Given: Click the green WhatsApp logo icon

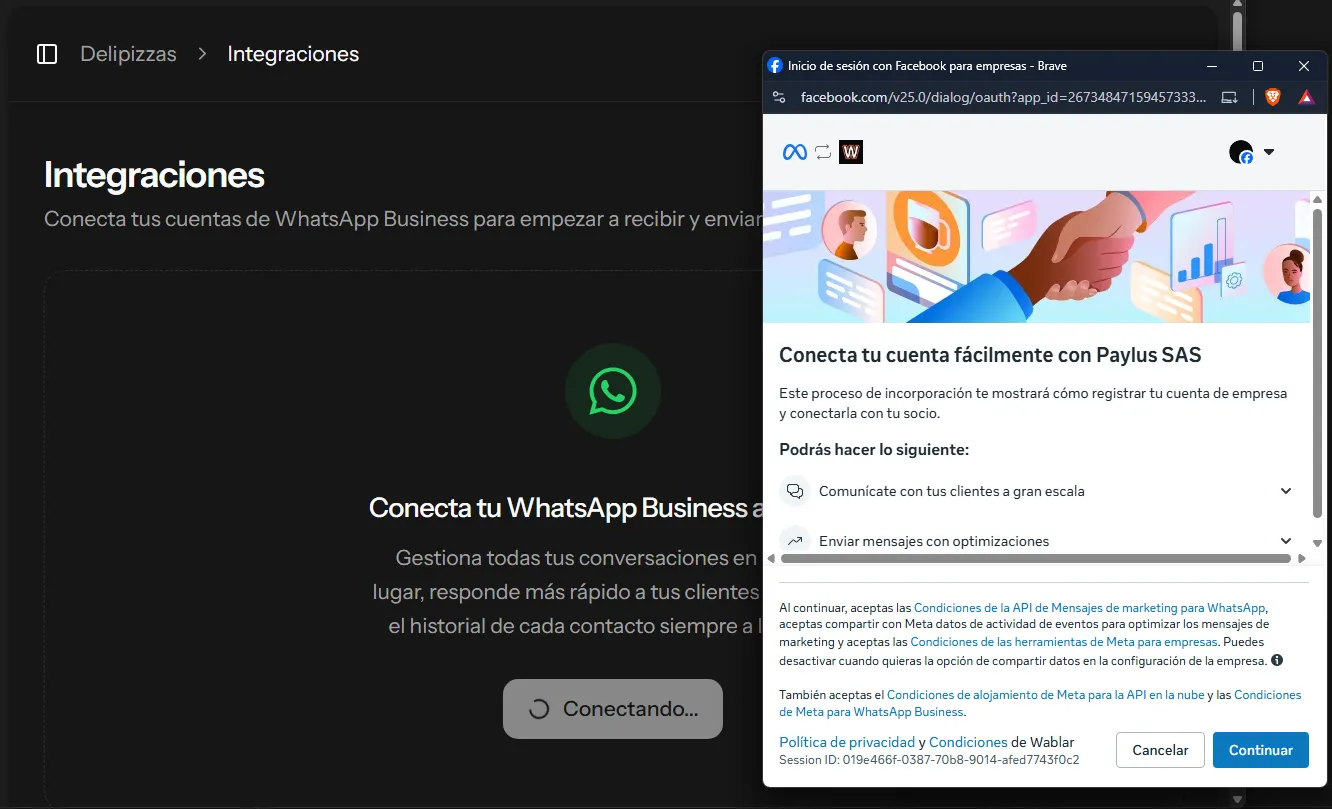Looking at the screenshot, I should [613, 391].
